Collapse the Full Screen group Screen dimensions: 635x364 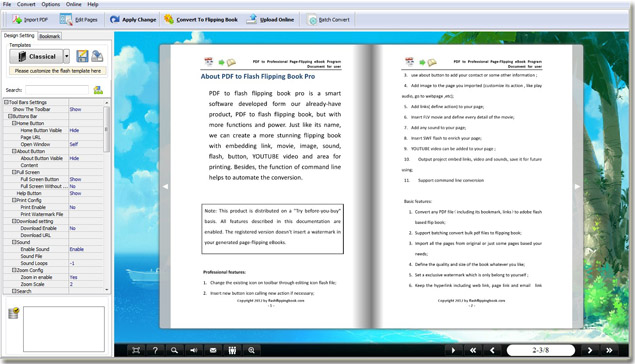(14, 172)
